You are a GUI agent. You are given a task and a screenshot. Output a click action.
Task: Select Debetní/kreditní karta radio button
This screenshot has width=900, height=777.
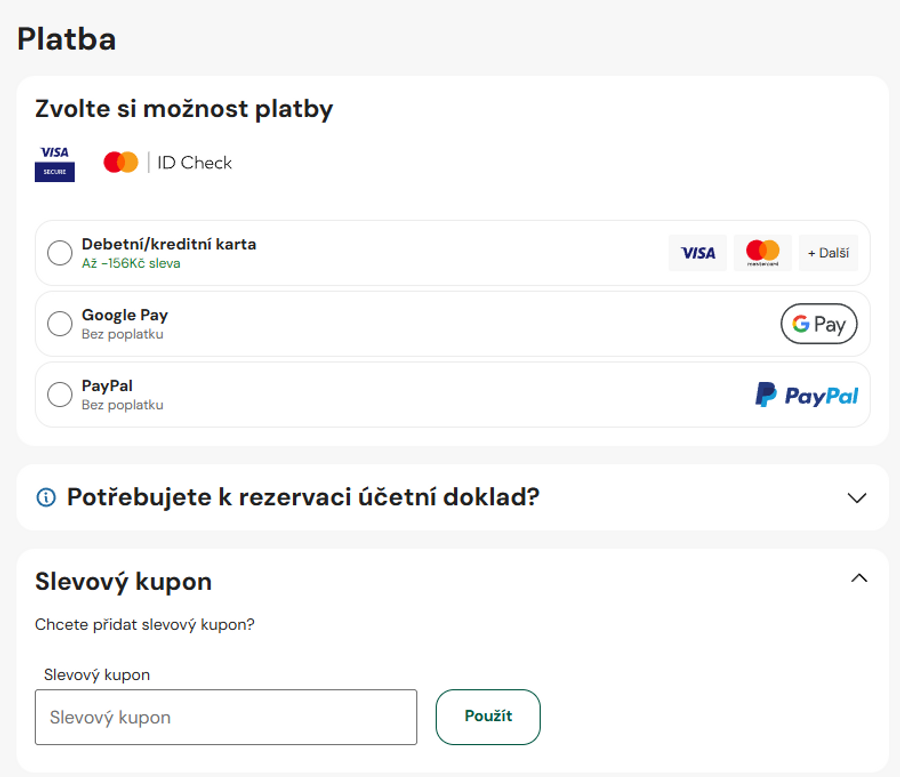pyautogui.click(x=60, y=253)
